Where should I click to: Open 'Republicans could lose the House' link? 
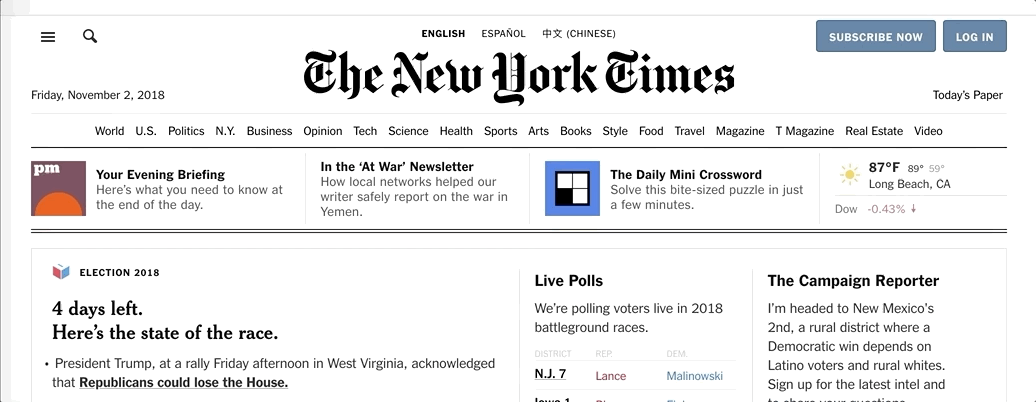184,382
